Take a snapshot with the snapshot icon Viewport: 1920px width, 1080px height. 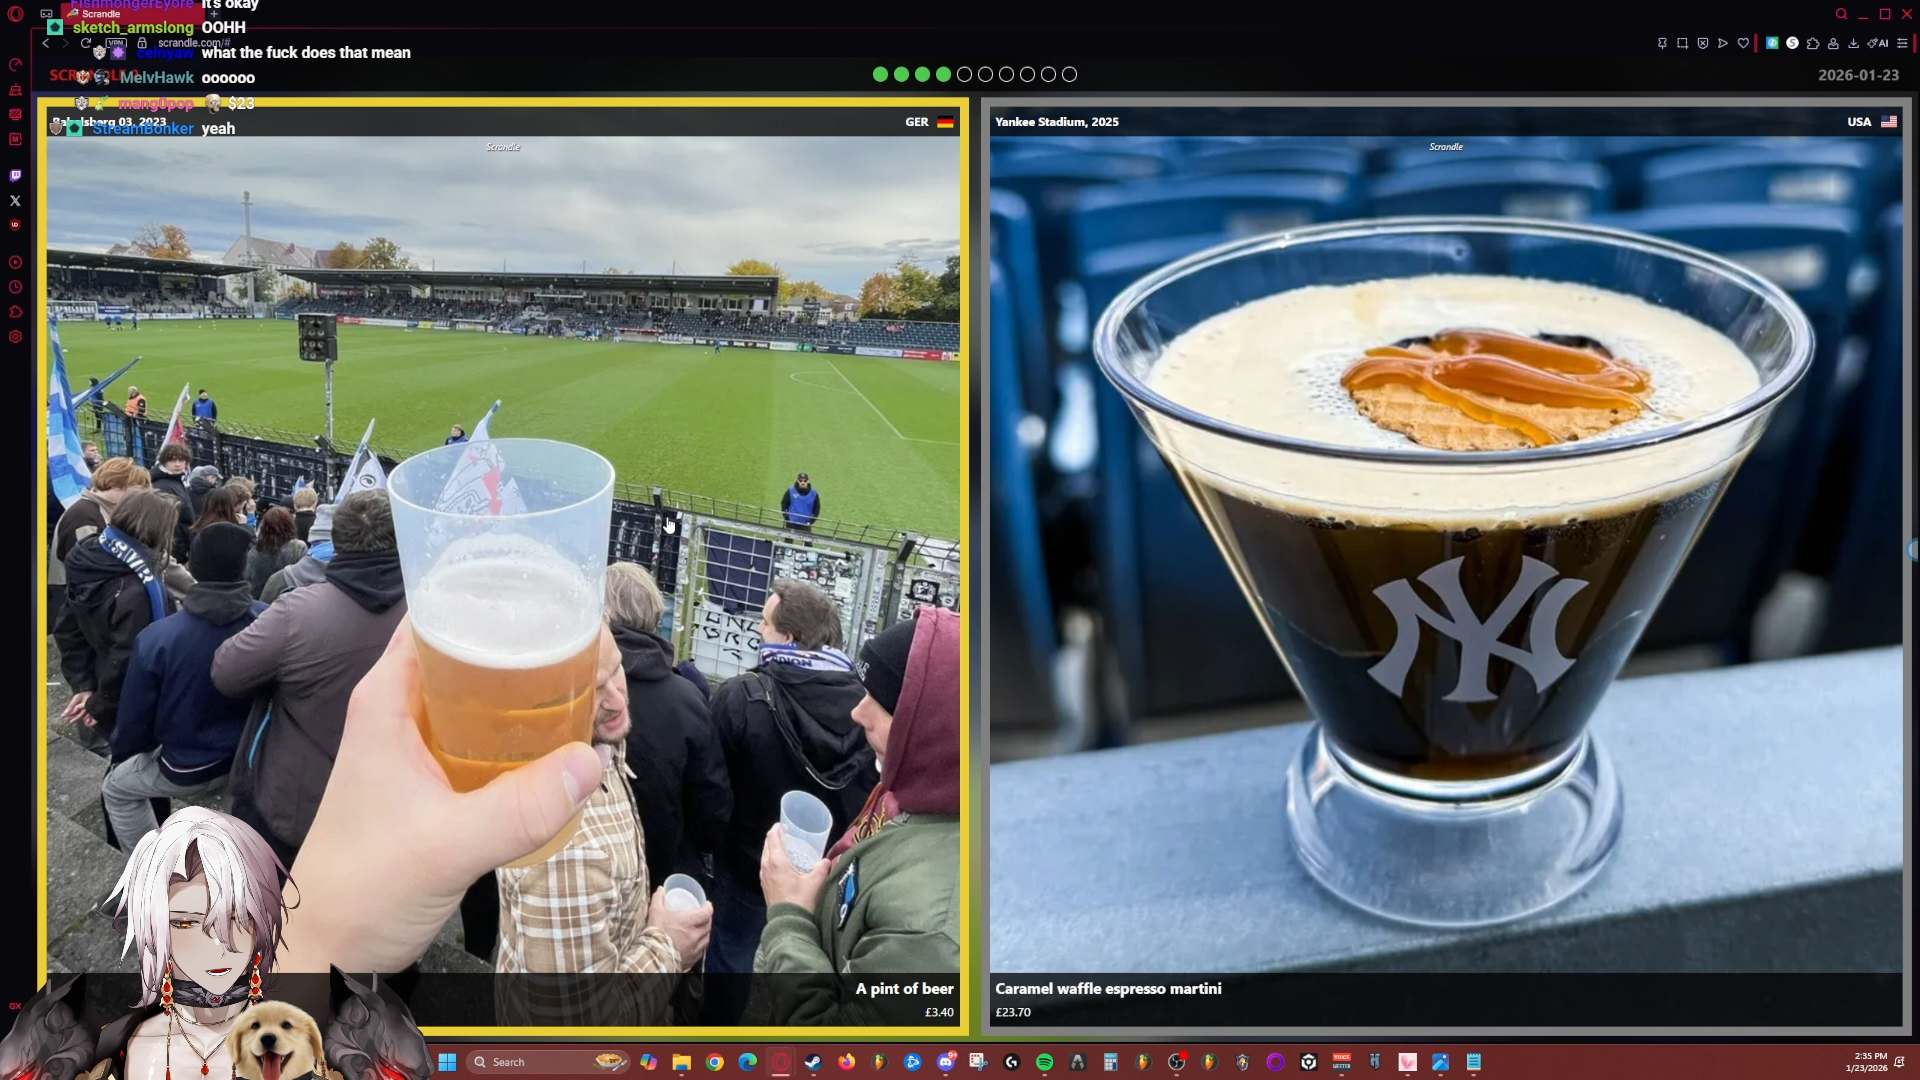1682,43
